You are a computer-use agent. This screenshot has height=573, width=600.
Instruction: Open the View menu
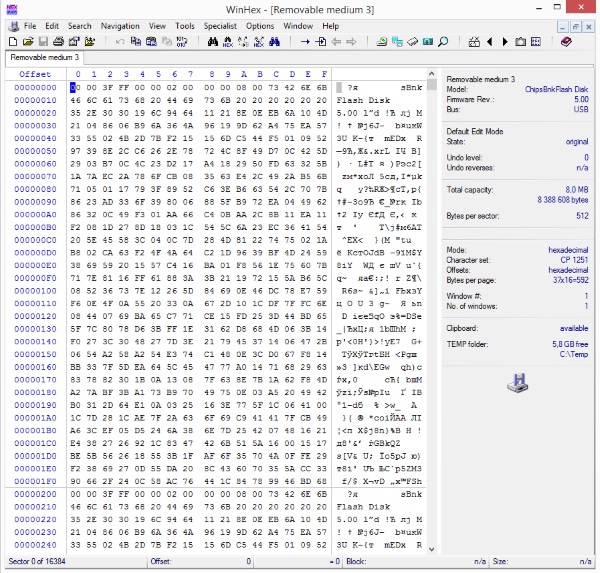pyautogui.click(x=157, y=26)
